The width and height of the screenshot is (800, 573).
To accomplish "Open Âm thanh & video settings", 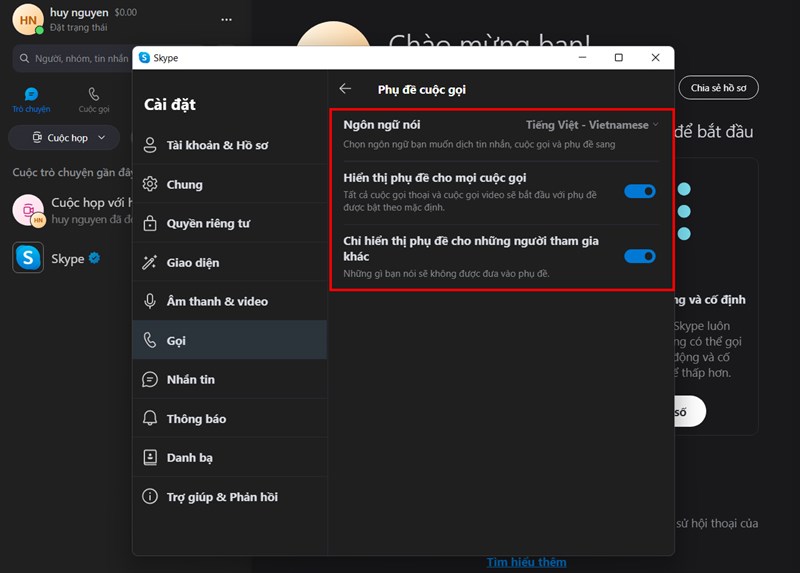I will (x=230, y=301).
